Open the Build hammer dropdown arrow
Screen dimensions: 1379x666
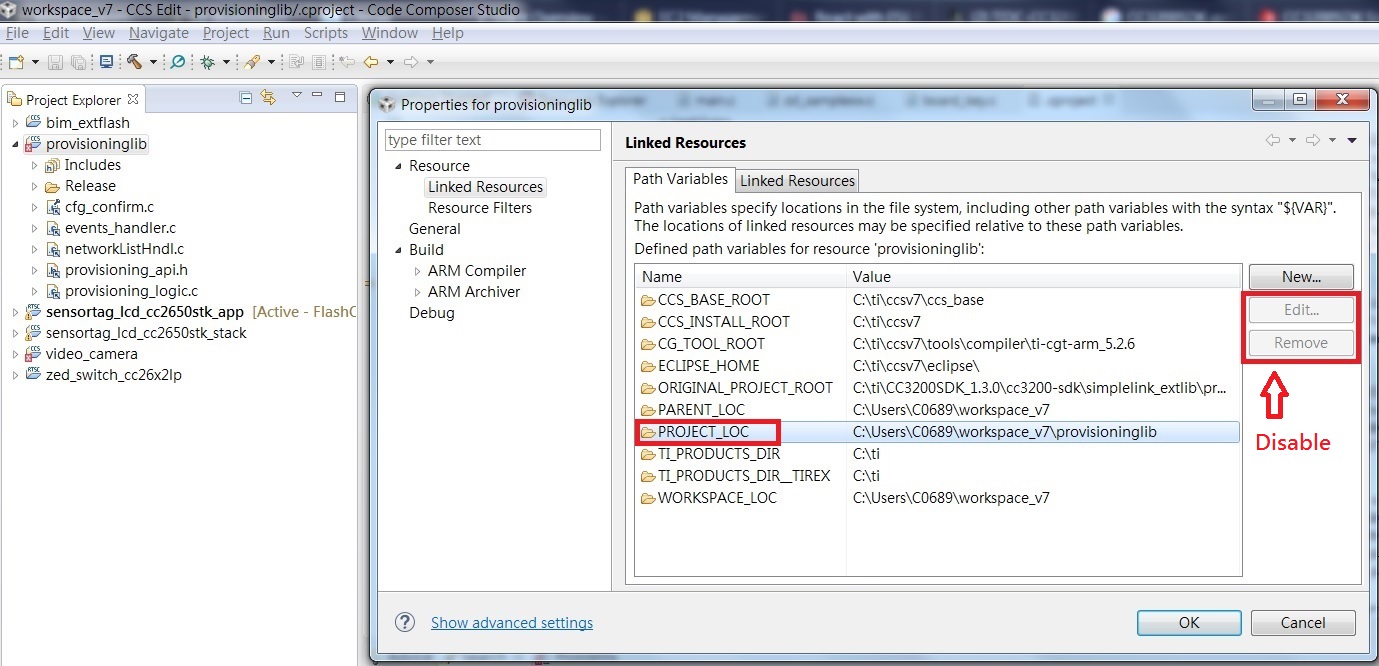153,62
